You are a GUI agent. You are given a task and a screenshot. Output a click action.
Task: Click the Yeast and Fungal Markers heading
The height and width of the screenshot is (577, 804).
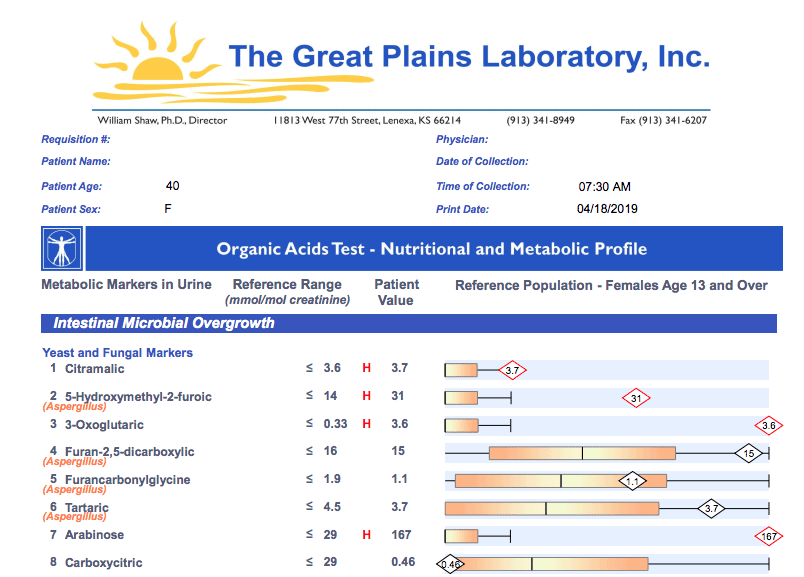click(117, 353)
